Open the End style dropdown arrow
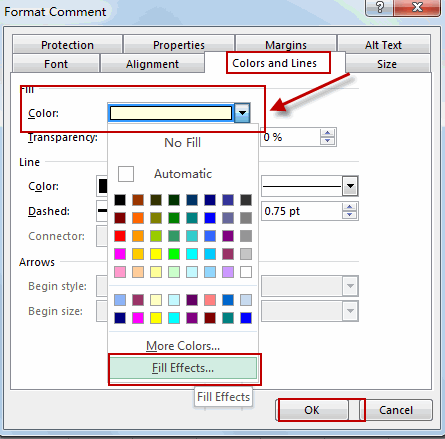This screenshot has width=445, height=439. point(350,286)
